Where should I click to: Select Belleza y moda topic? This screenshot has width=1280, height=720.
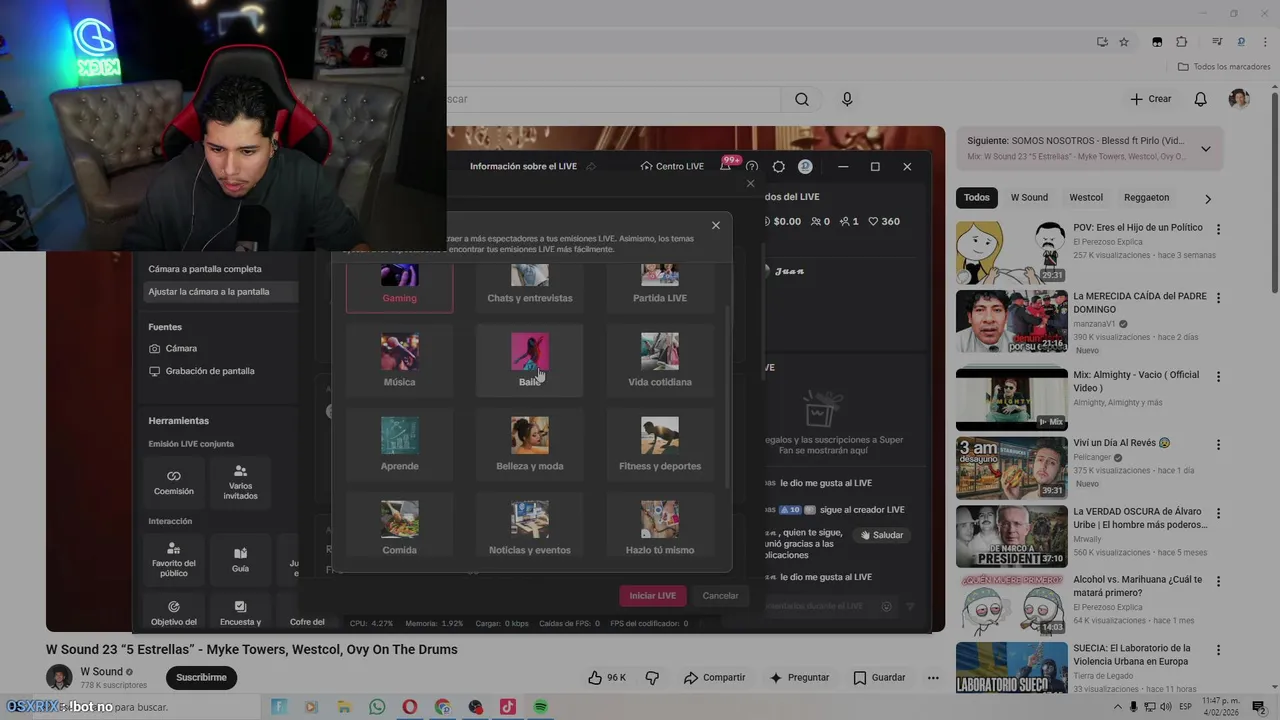tap(529, 444)
